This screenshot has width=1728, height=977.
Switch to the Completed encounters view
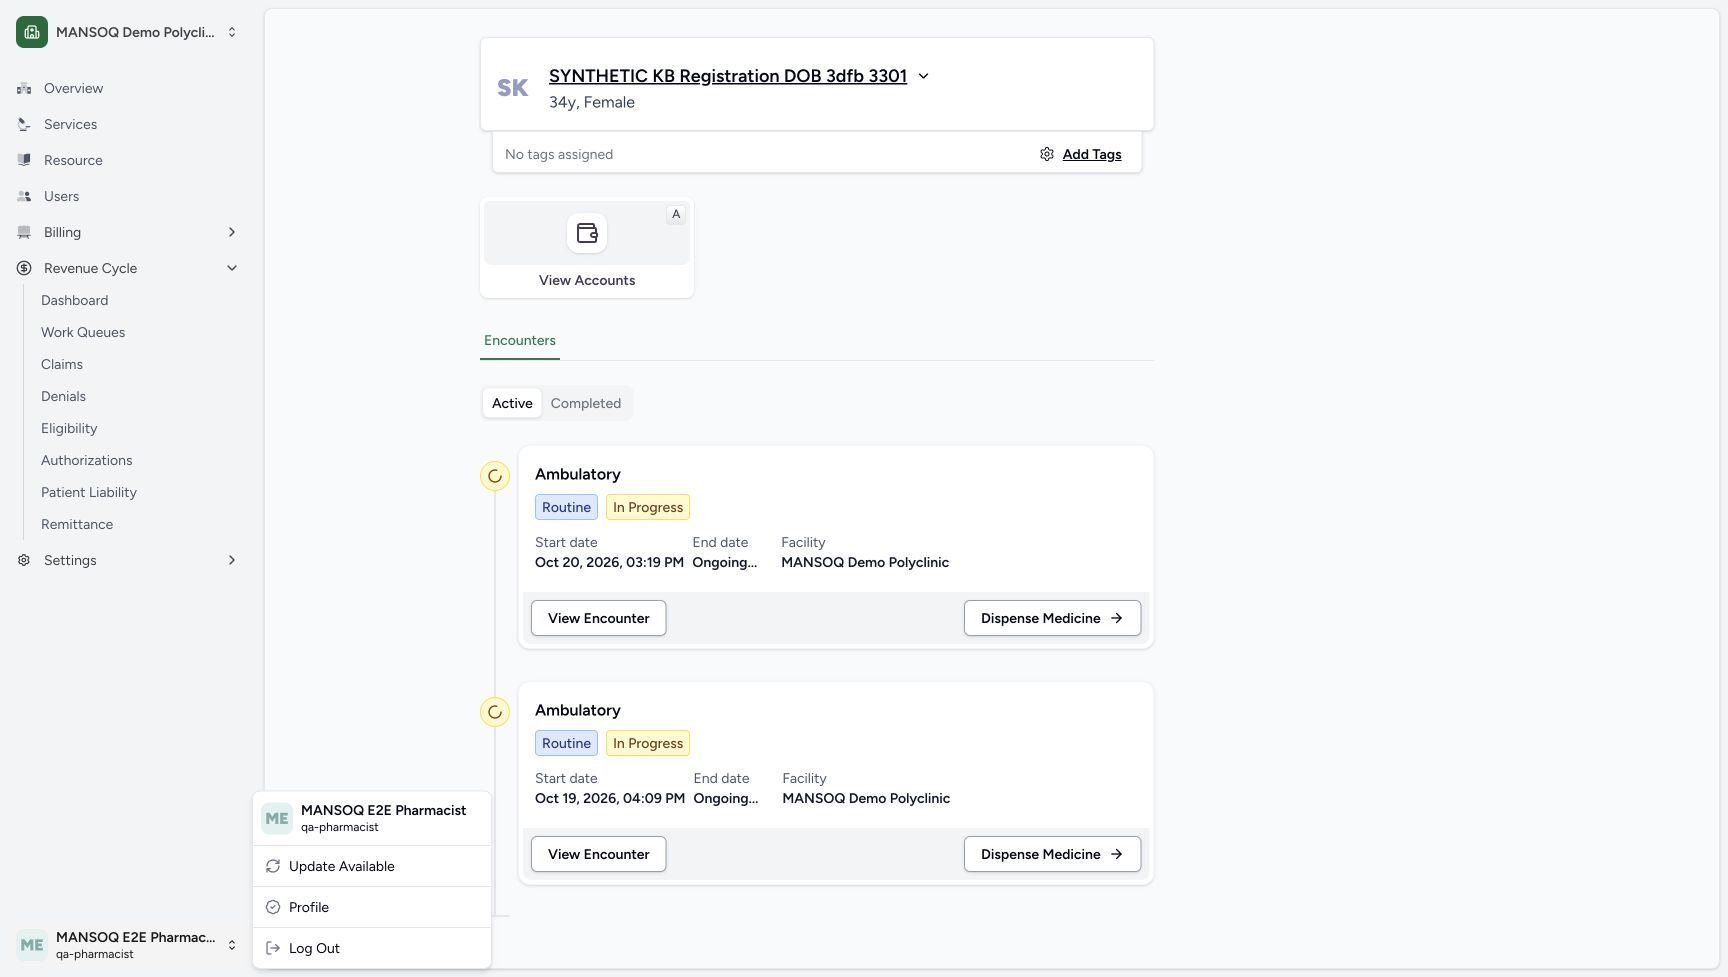tap(586, 403)
